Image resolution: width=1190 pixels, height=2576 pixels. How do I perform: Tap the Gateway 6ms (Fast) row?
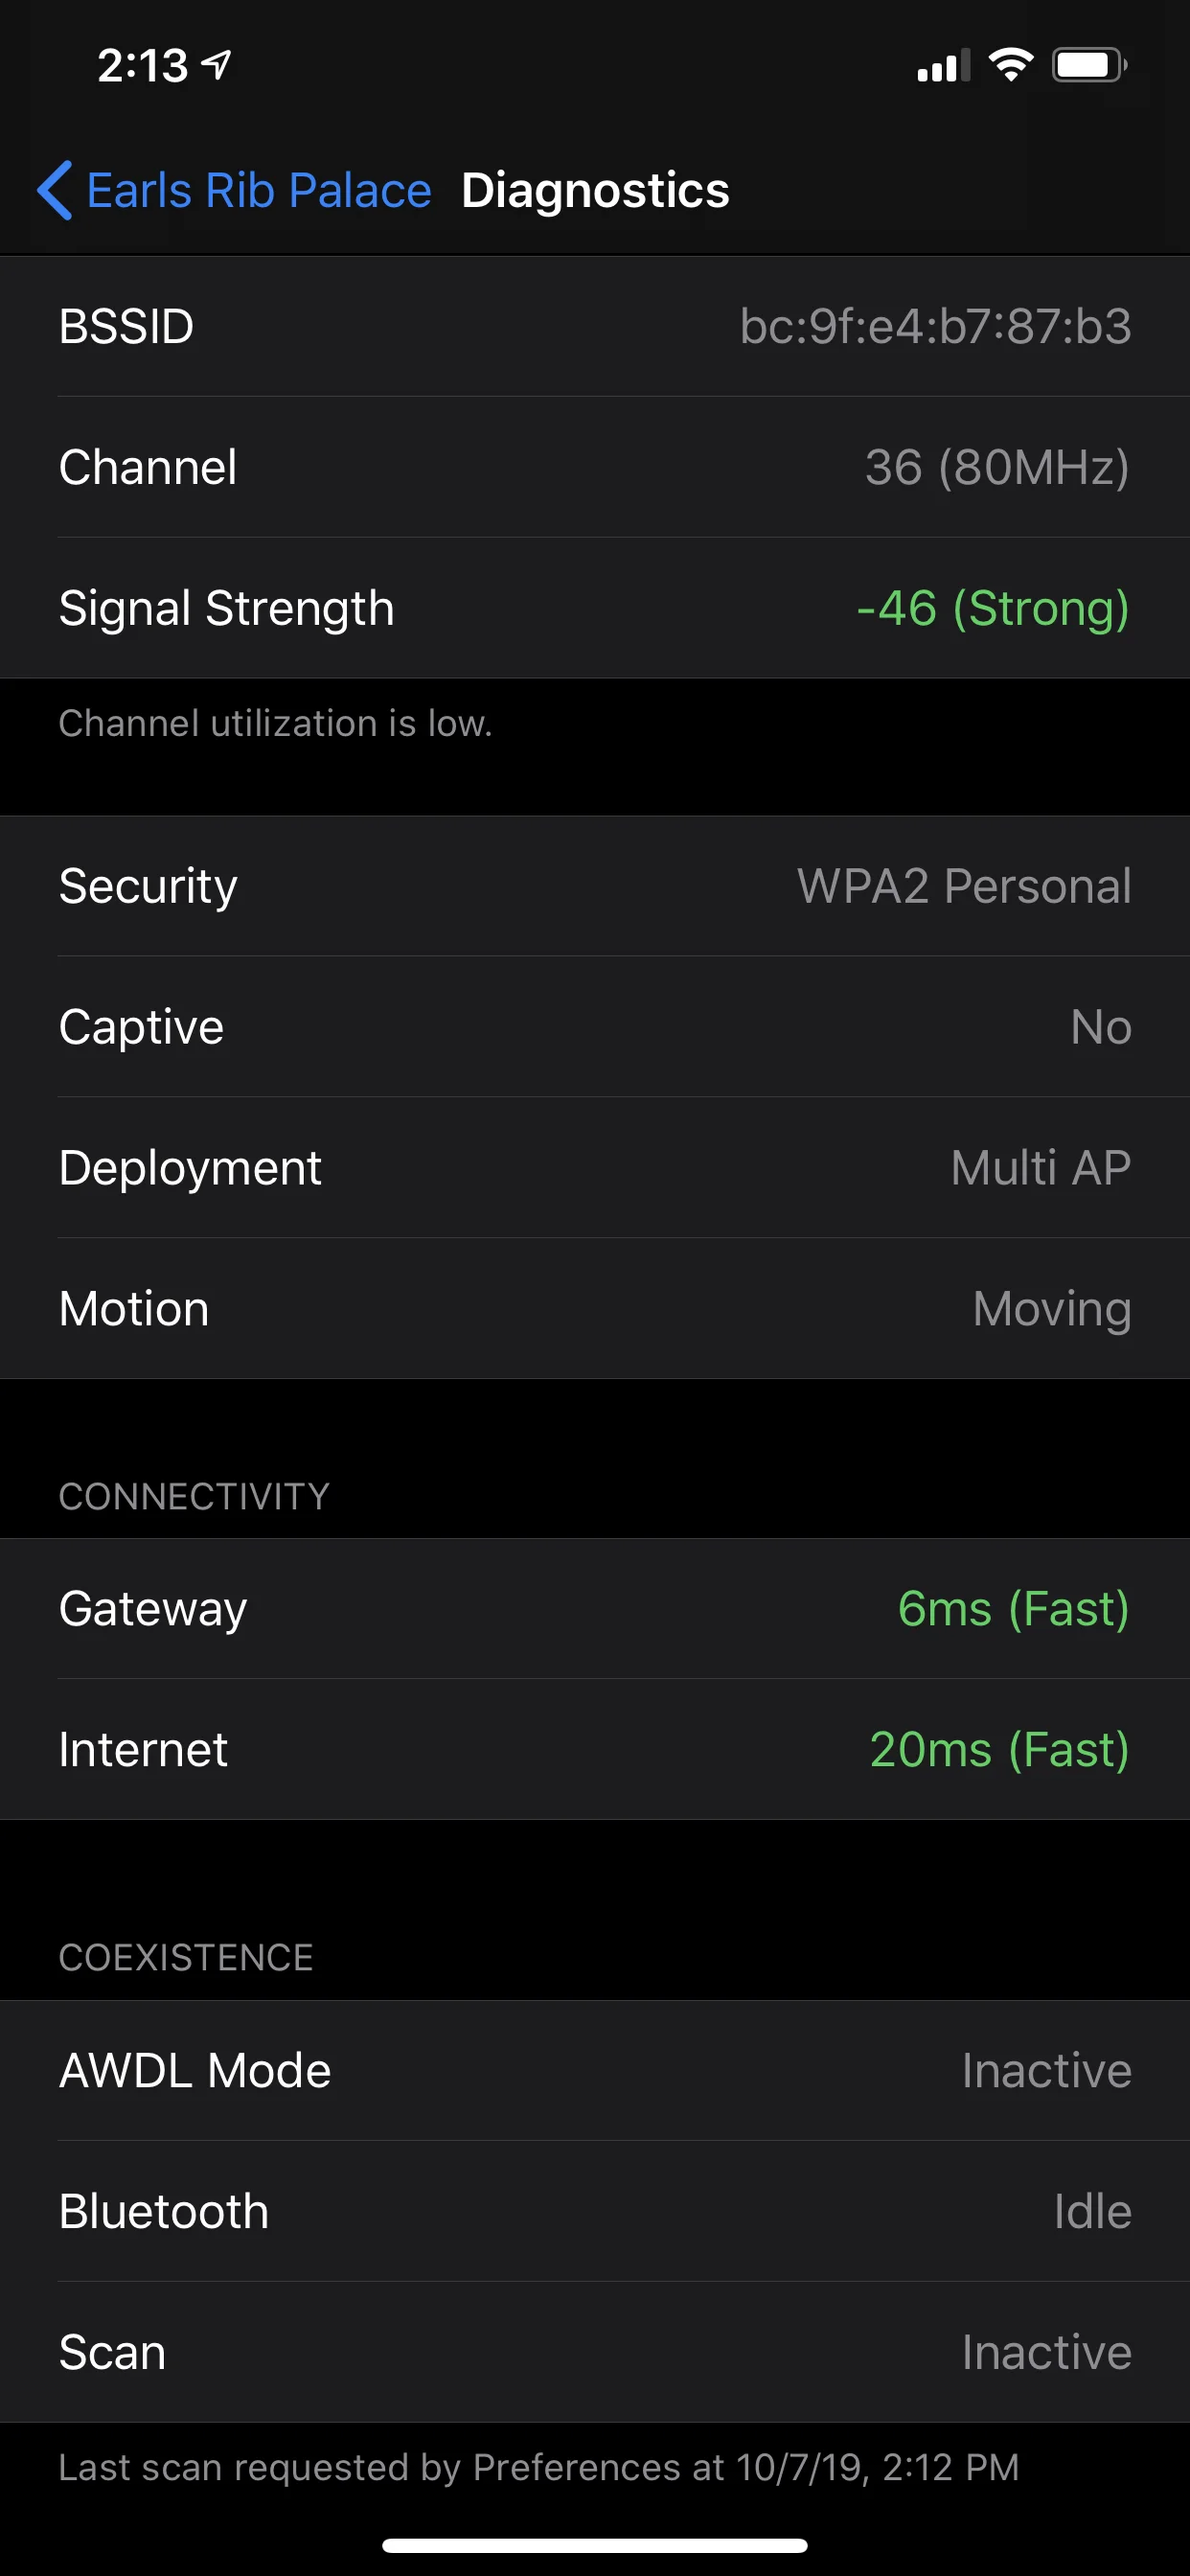[x=595, y=1609]
